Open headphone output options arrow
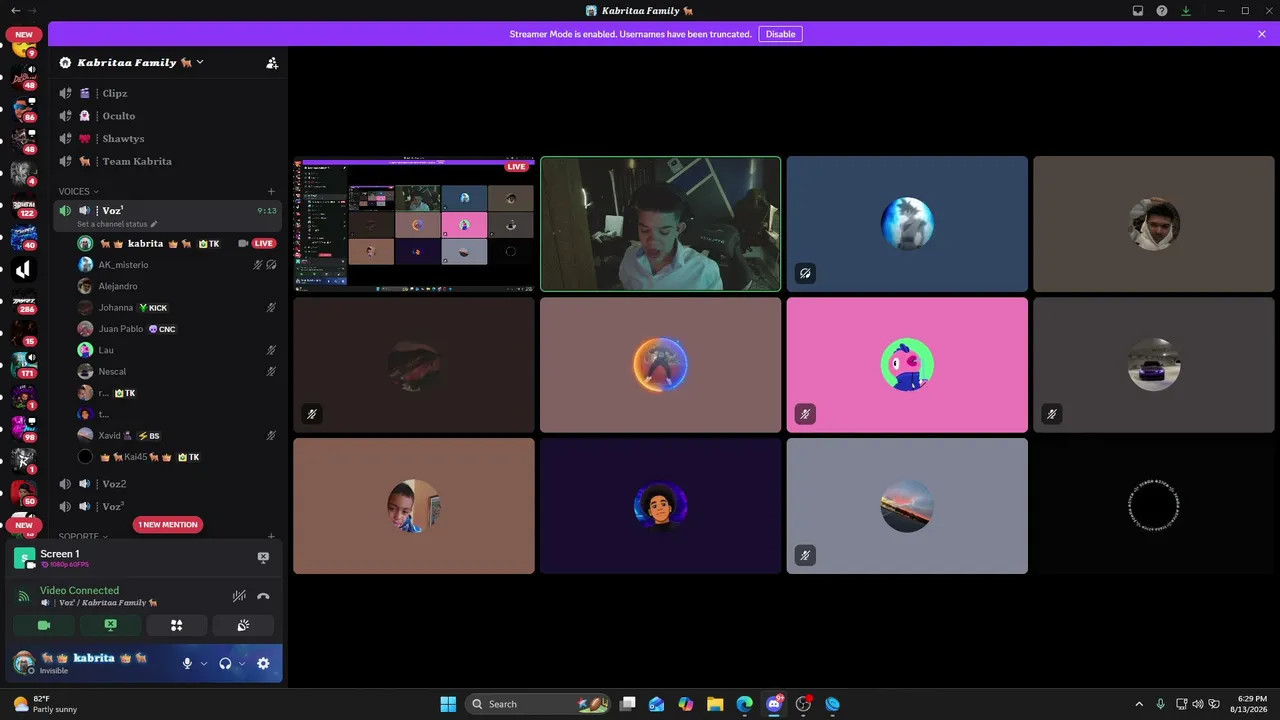The height and width of the screenshot is (720, 1280). (242, 663)
